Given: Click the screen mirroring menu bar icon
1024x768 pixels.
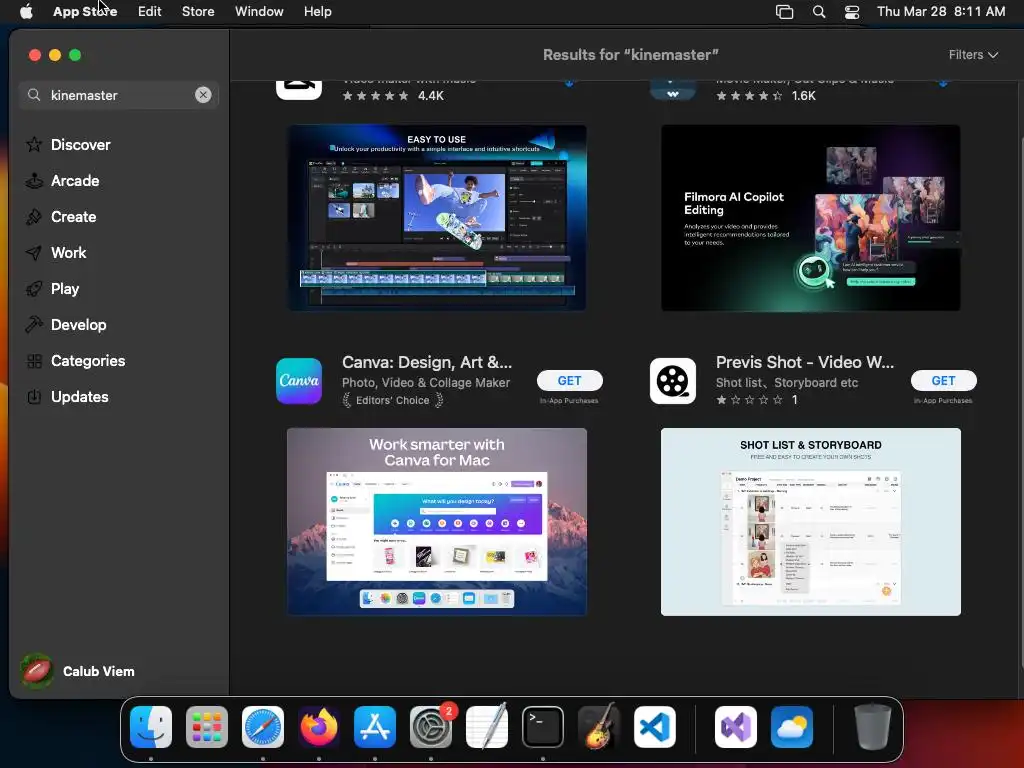Looking at the screenshot, I should point(784,11).
